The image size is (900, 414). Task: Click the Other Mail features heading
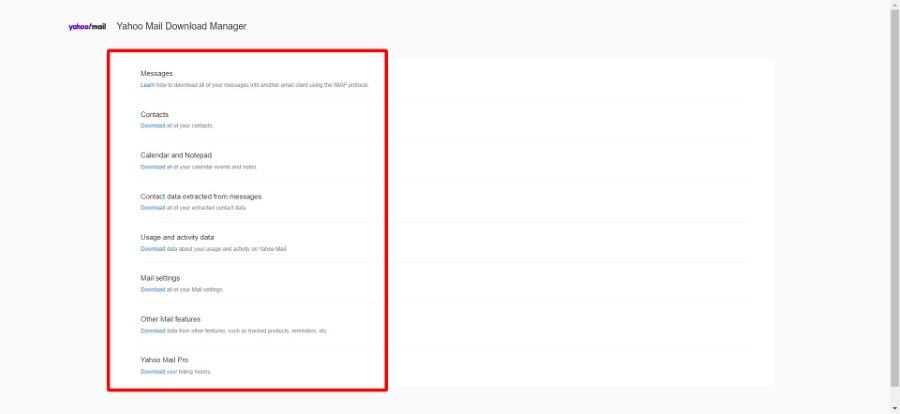coord(170,319)
